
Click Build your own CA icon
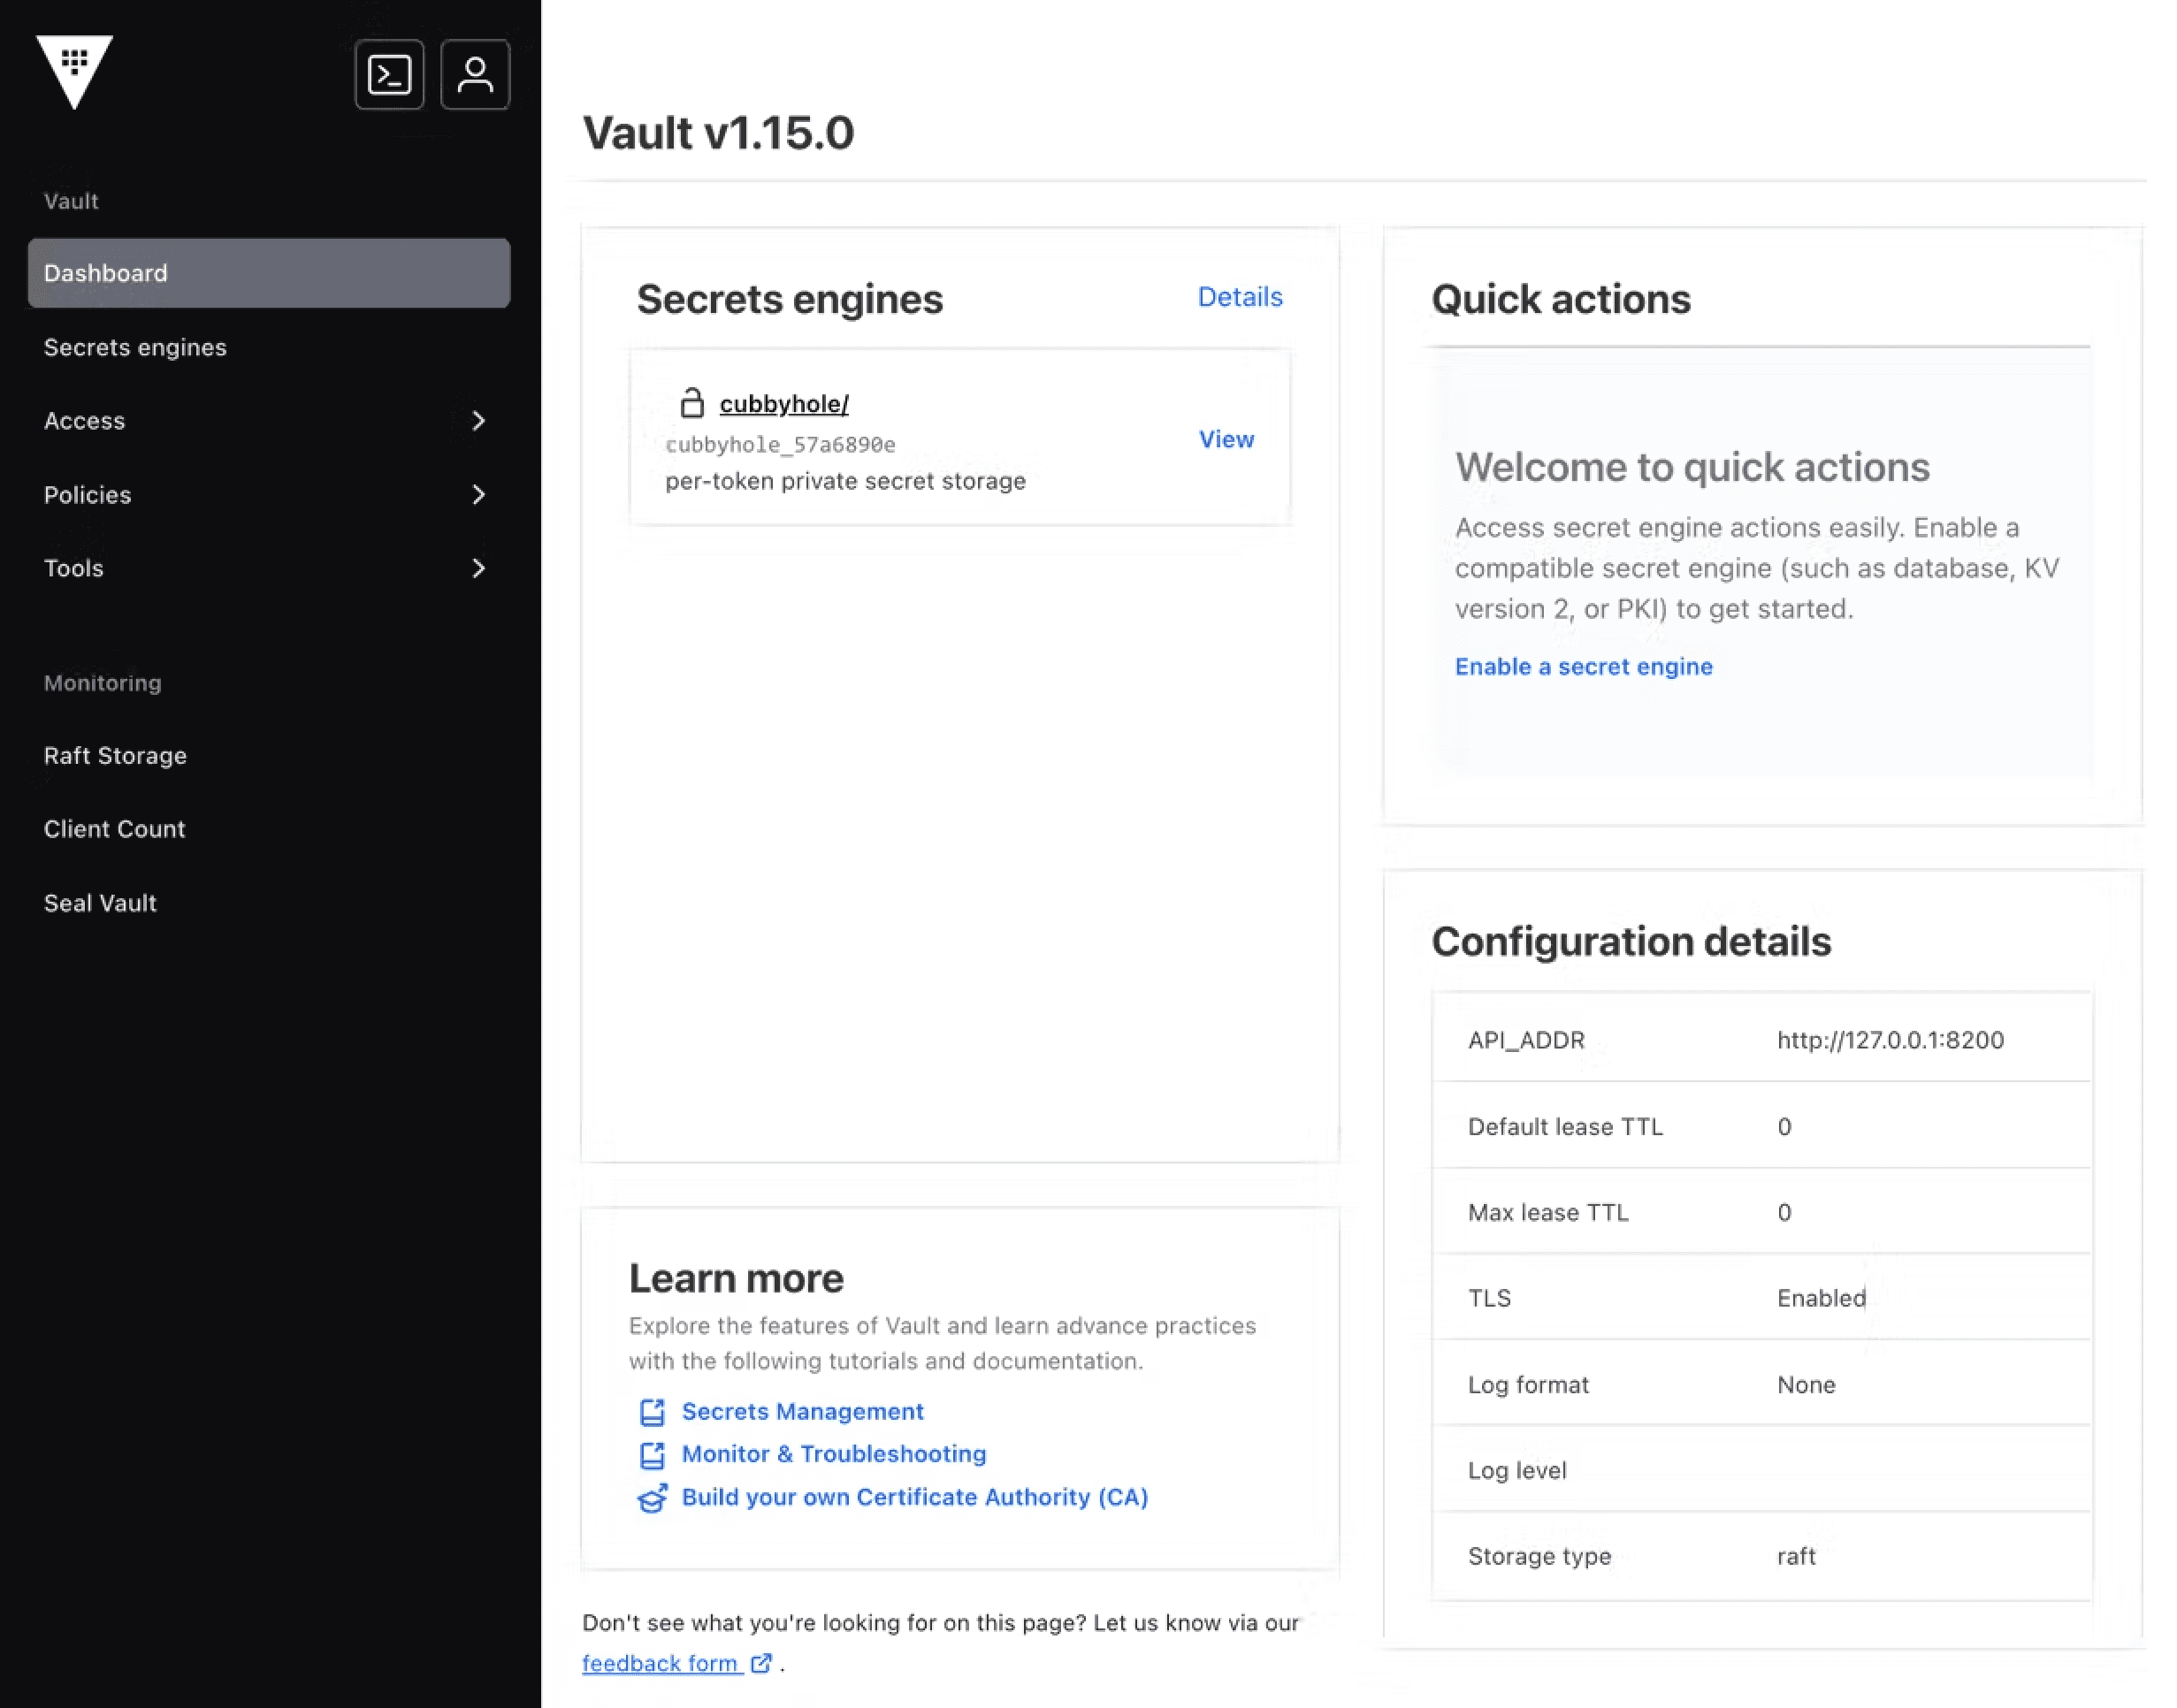pyautogui.click(x=648, y=1496)
